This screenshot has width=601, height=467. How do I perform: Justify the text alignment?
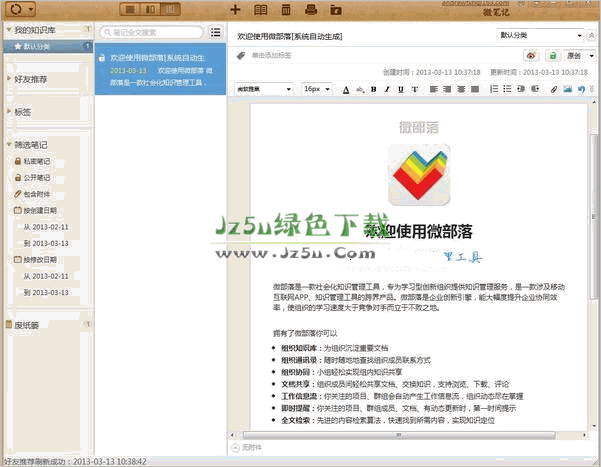pyautogui.click(x=475, y=89)
